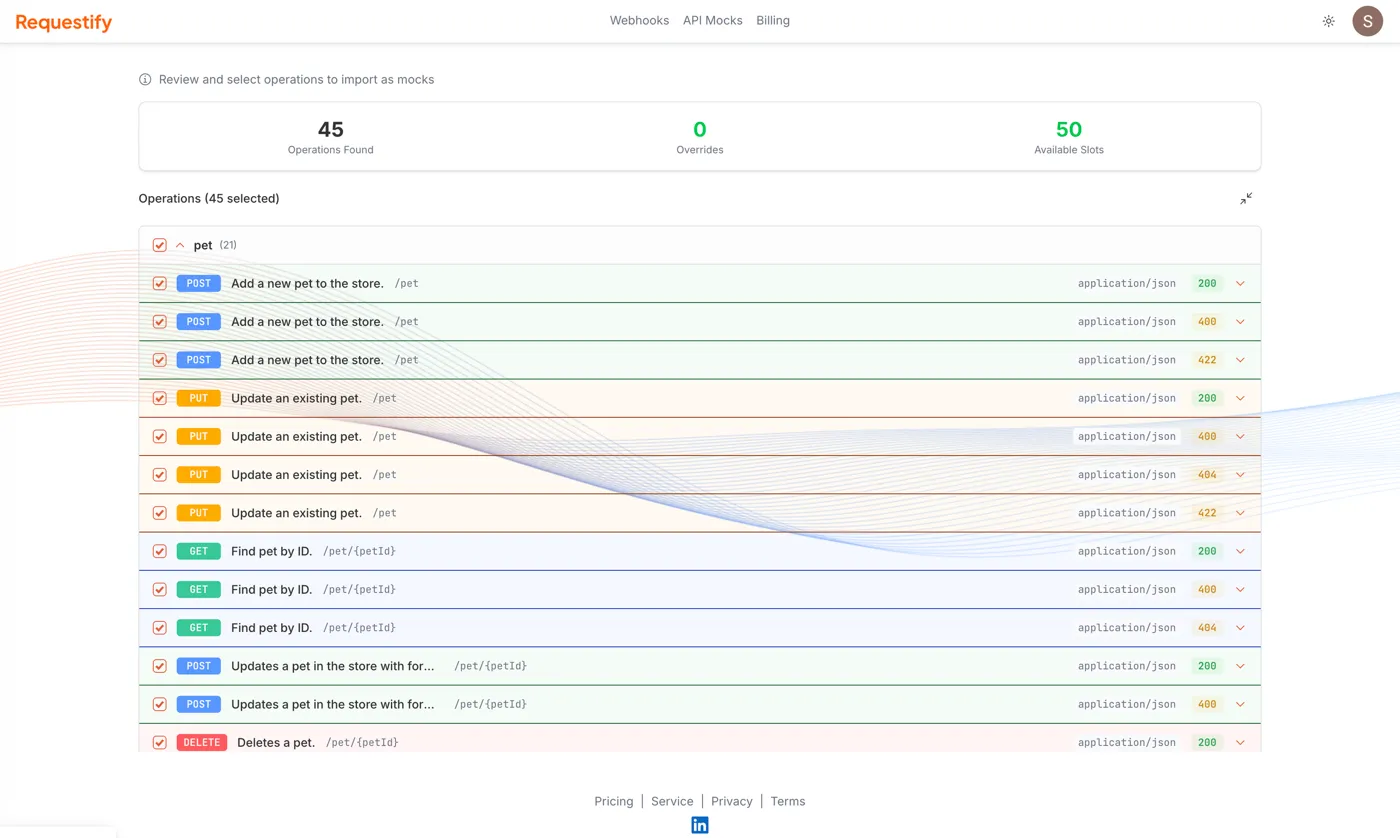Open the Billing nav item
This screenshot has height=838, width=1400.
[x=773, y=20]
